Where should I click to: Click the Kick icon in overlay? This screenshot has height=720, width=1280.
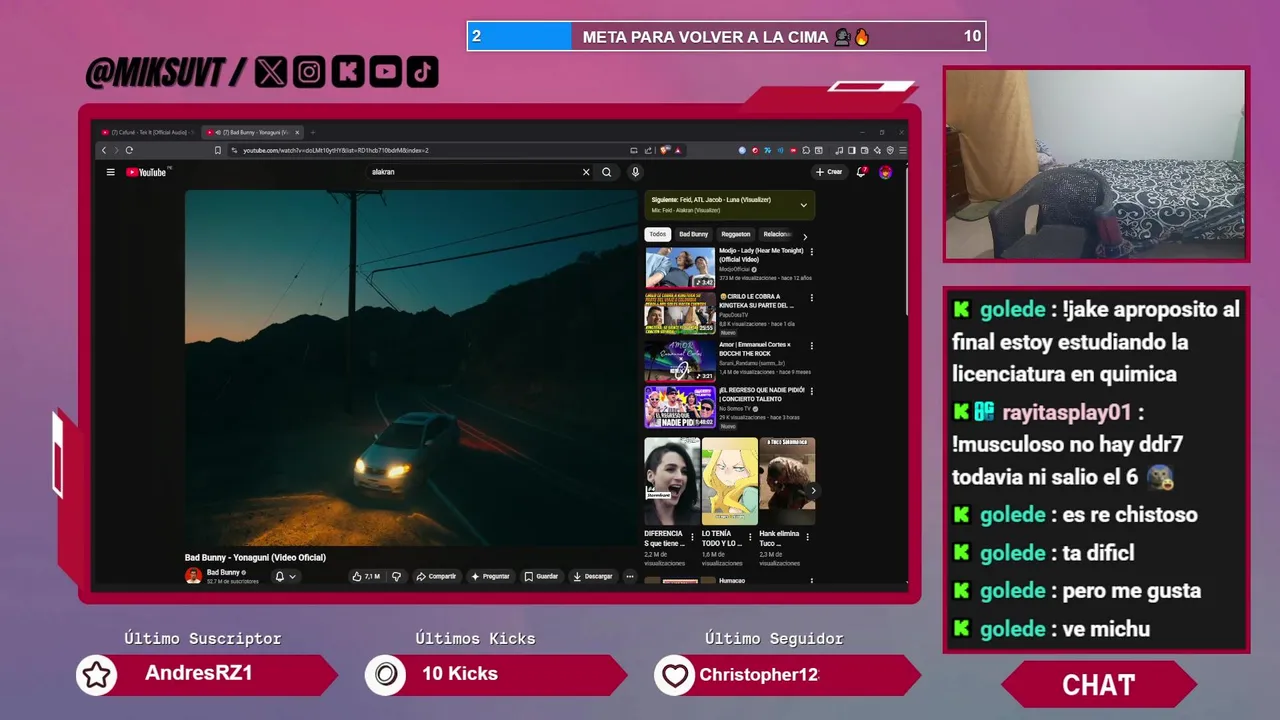click(x=347, y=71)
